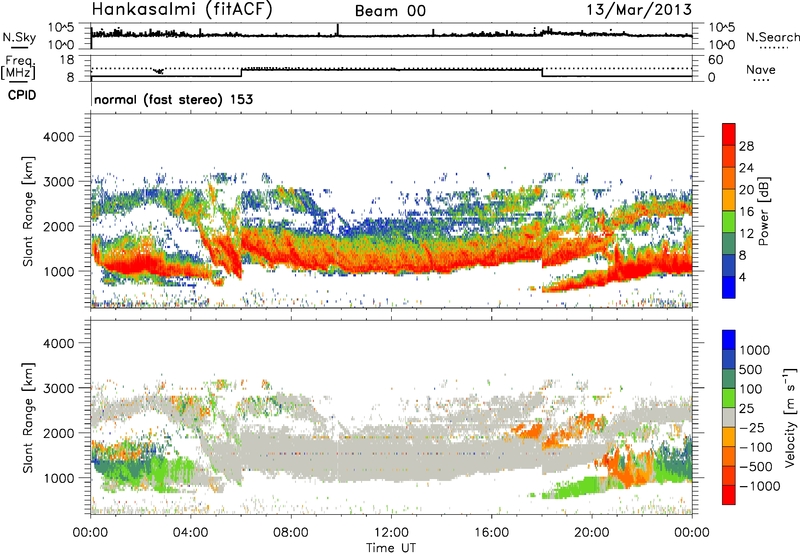The image size is (800, 554).
Task: Click the '04:00' time tick label
Action: coord(191,533)
